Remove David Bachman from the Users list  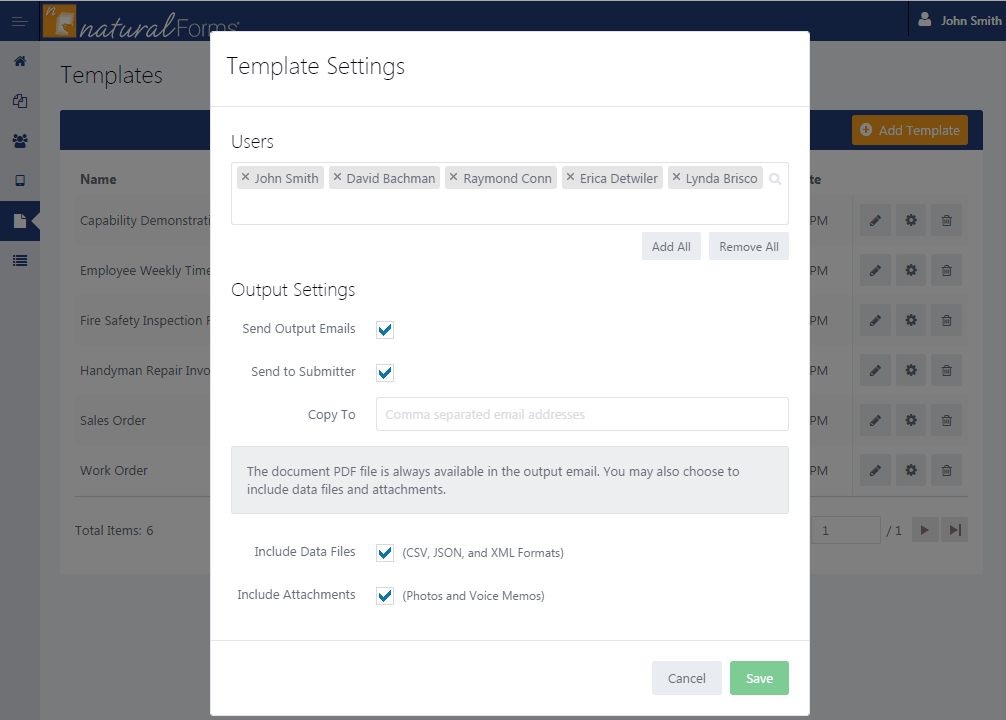click(x=338, y=177)
